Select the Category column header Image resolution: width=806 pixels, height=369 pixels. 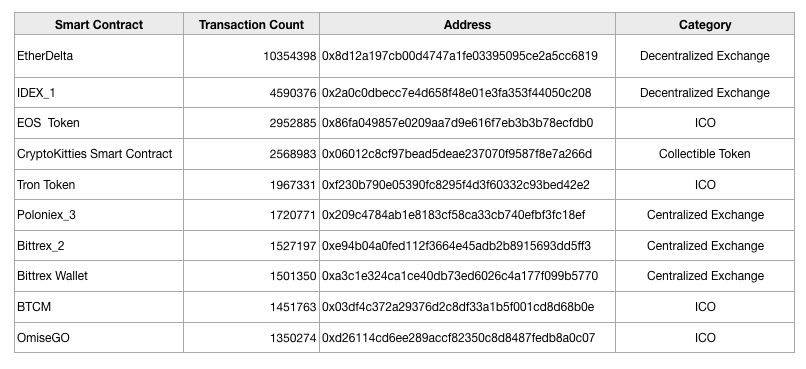coord(705,25)
